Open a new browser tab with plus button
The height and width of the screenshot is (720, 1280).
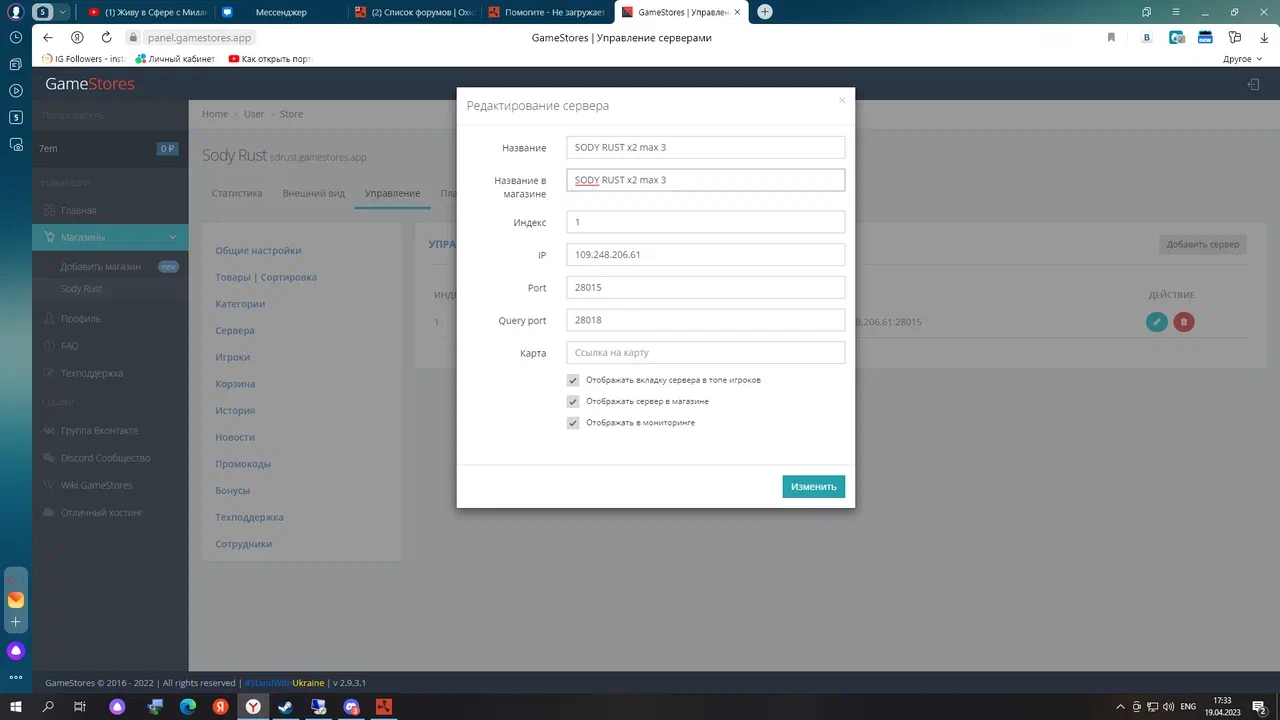coord(765,12)
